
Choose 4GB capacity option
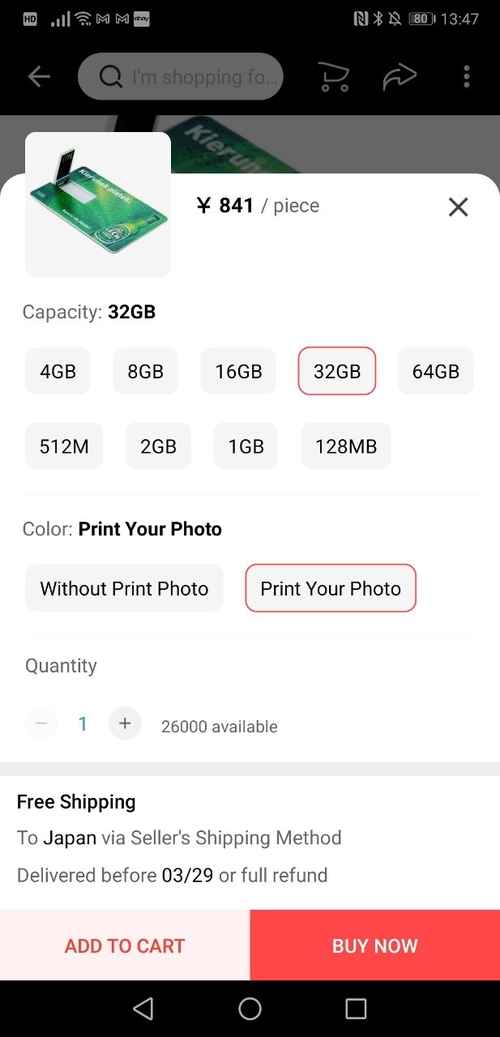pos(58,371)
